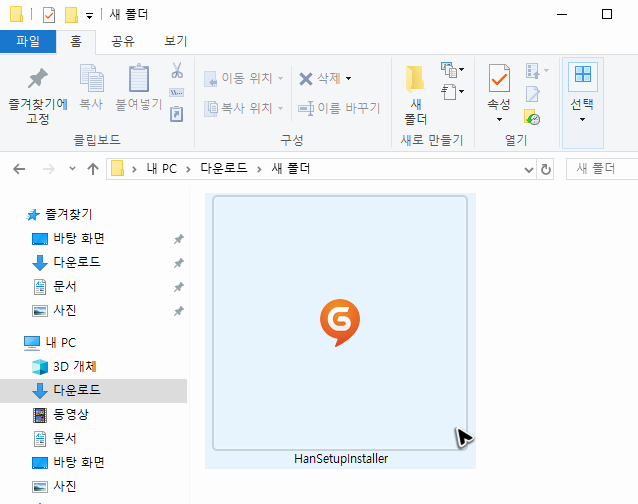Open the New item dropdown icon
Screen dimensions: 638x504
click(452, 70)
